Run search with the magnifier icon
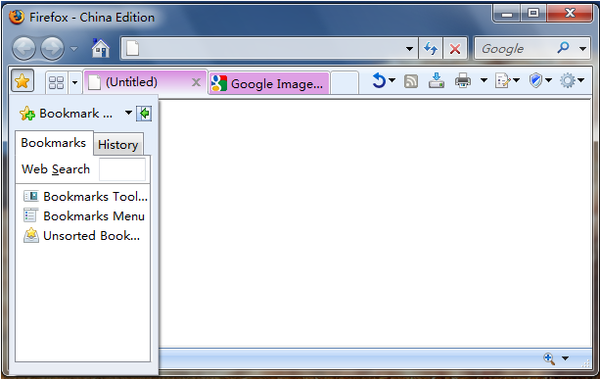The height and width of the screenshot is (379, 600). (563, 48)
